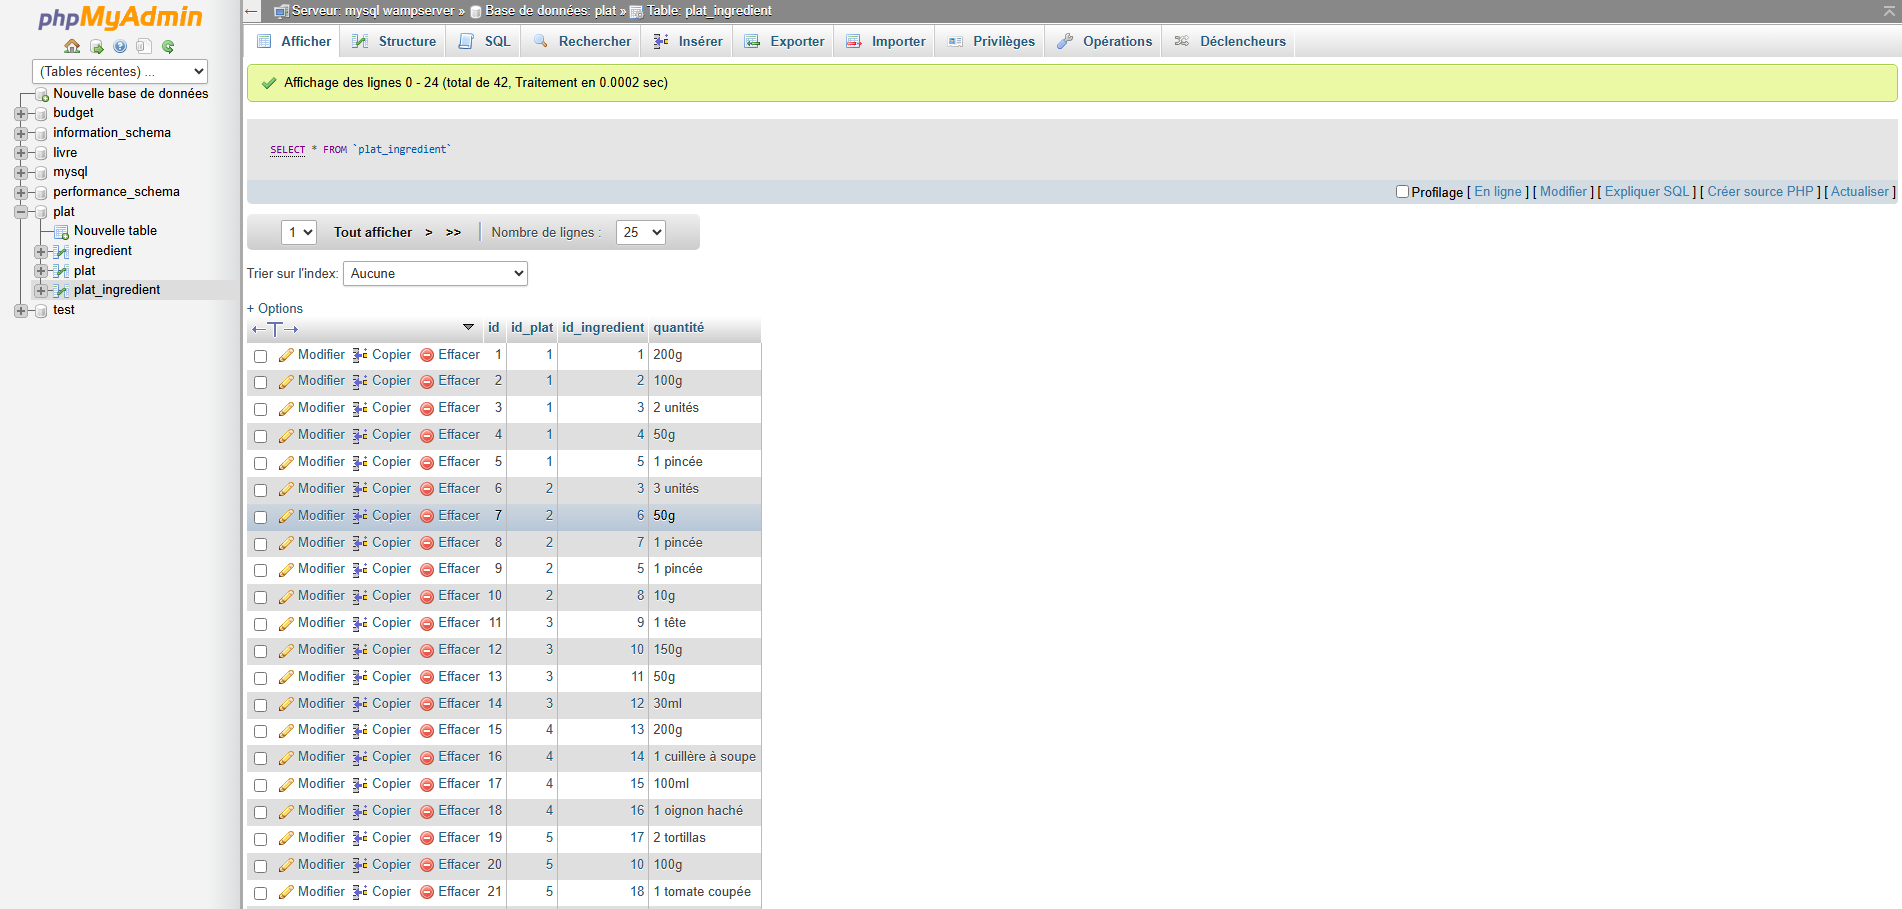Click the Copier icon for row 10
The height and width of the screenshot is (909, 1902).
coord(360,596)
